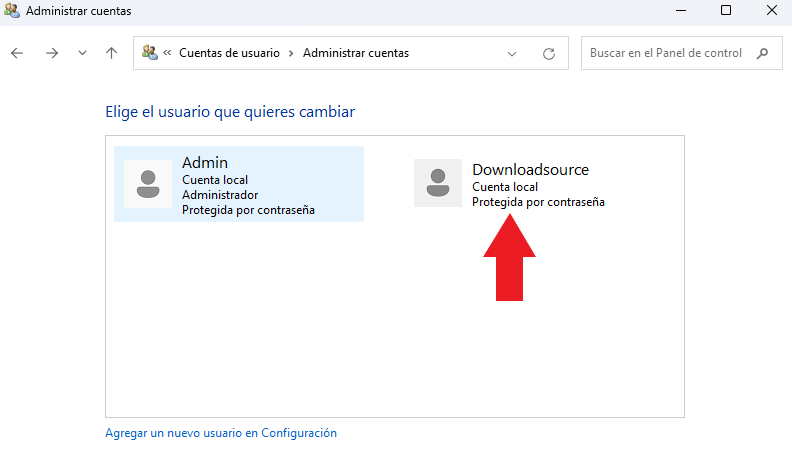Click 'Protegida por contraseña' under Downloadsource

(x=538, y=202)
